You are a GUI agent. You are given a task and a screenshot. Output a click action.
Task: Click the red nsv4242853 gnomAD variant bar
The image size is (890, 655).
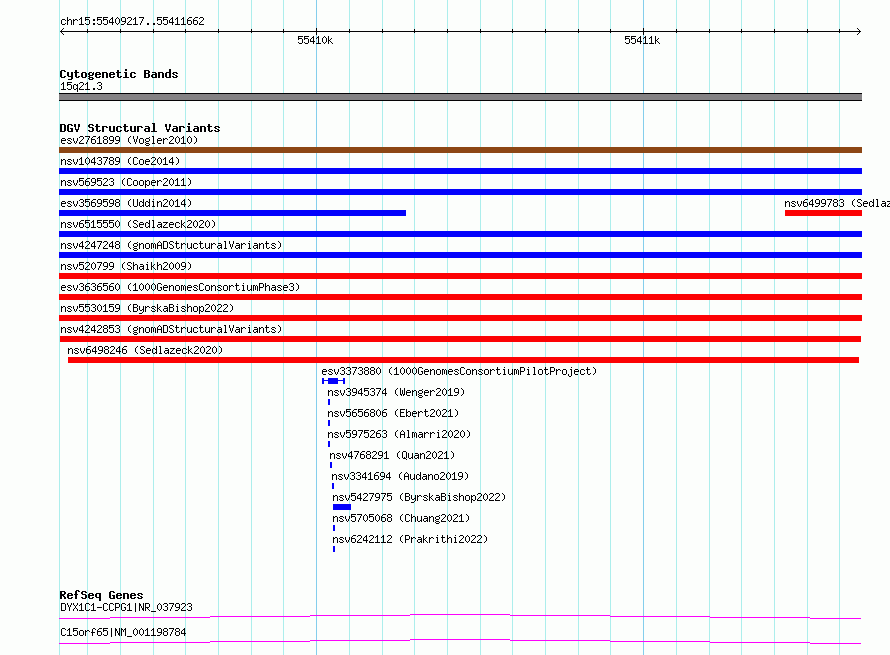pos(460,339)
